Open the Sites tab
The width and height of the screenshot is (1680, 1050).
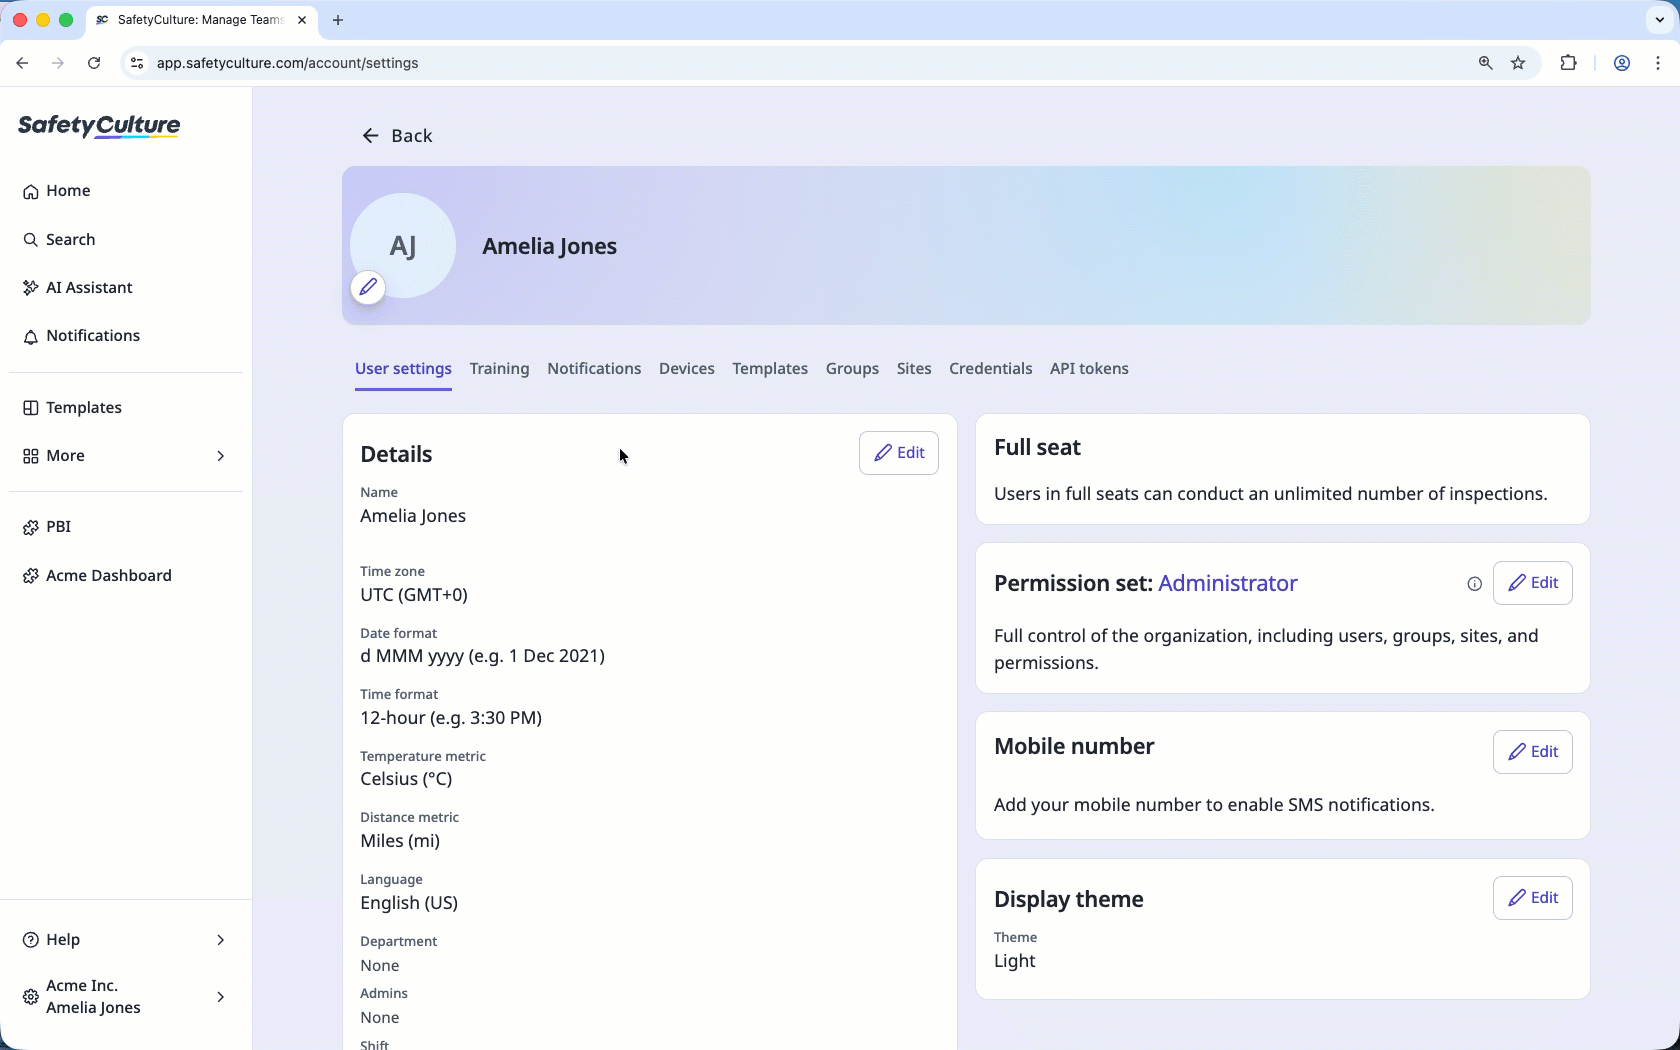click(914, 369)
